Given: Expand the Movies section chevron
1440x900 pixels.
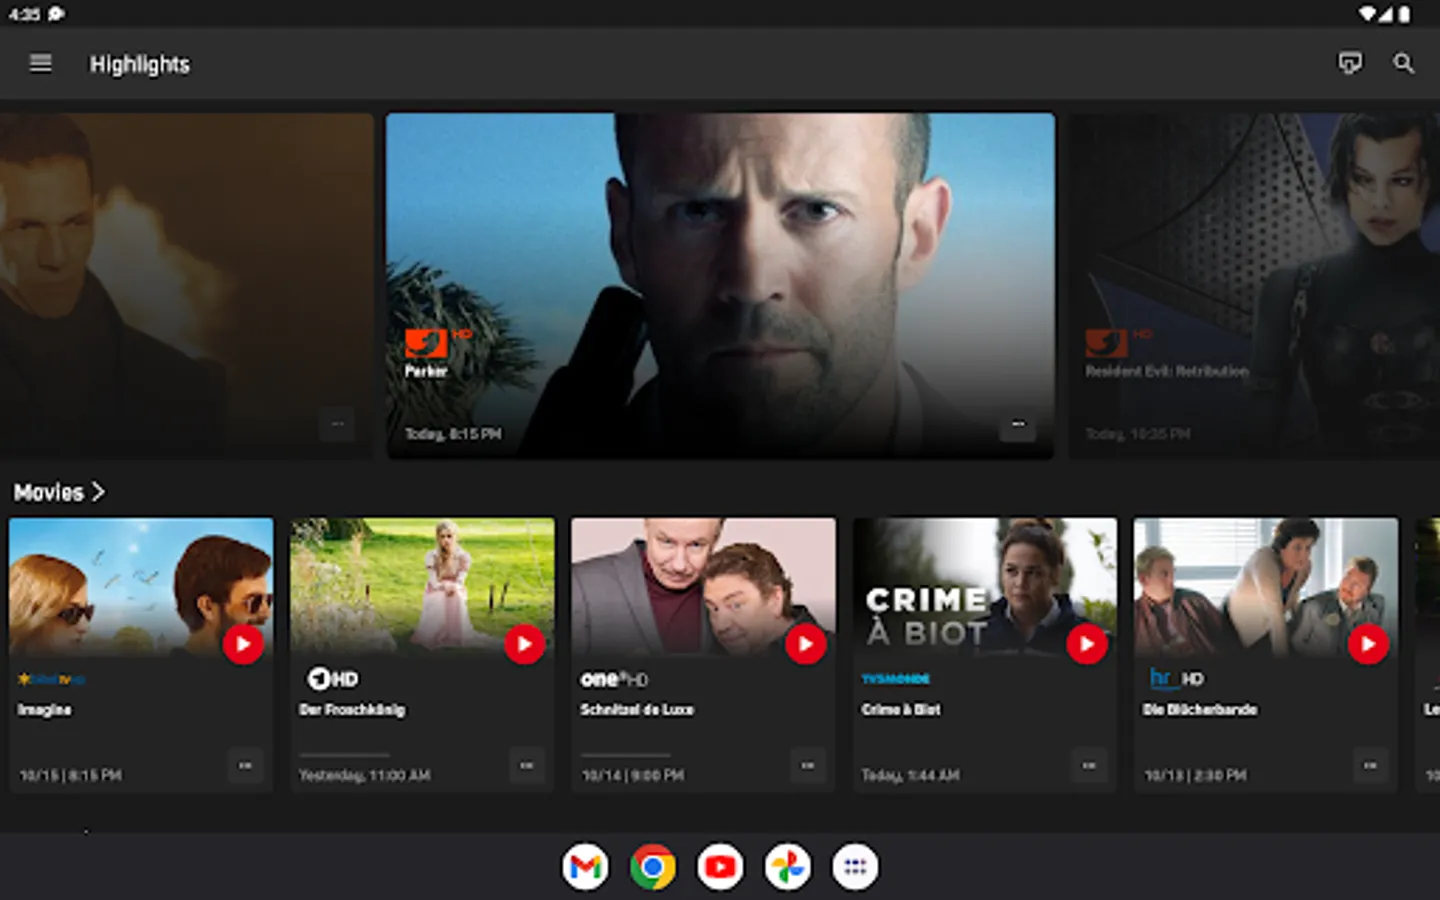Looking at the screenshot, I should coord(98,492).
